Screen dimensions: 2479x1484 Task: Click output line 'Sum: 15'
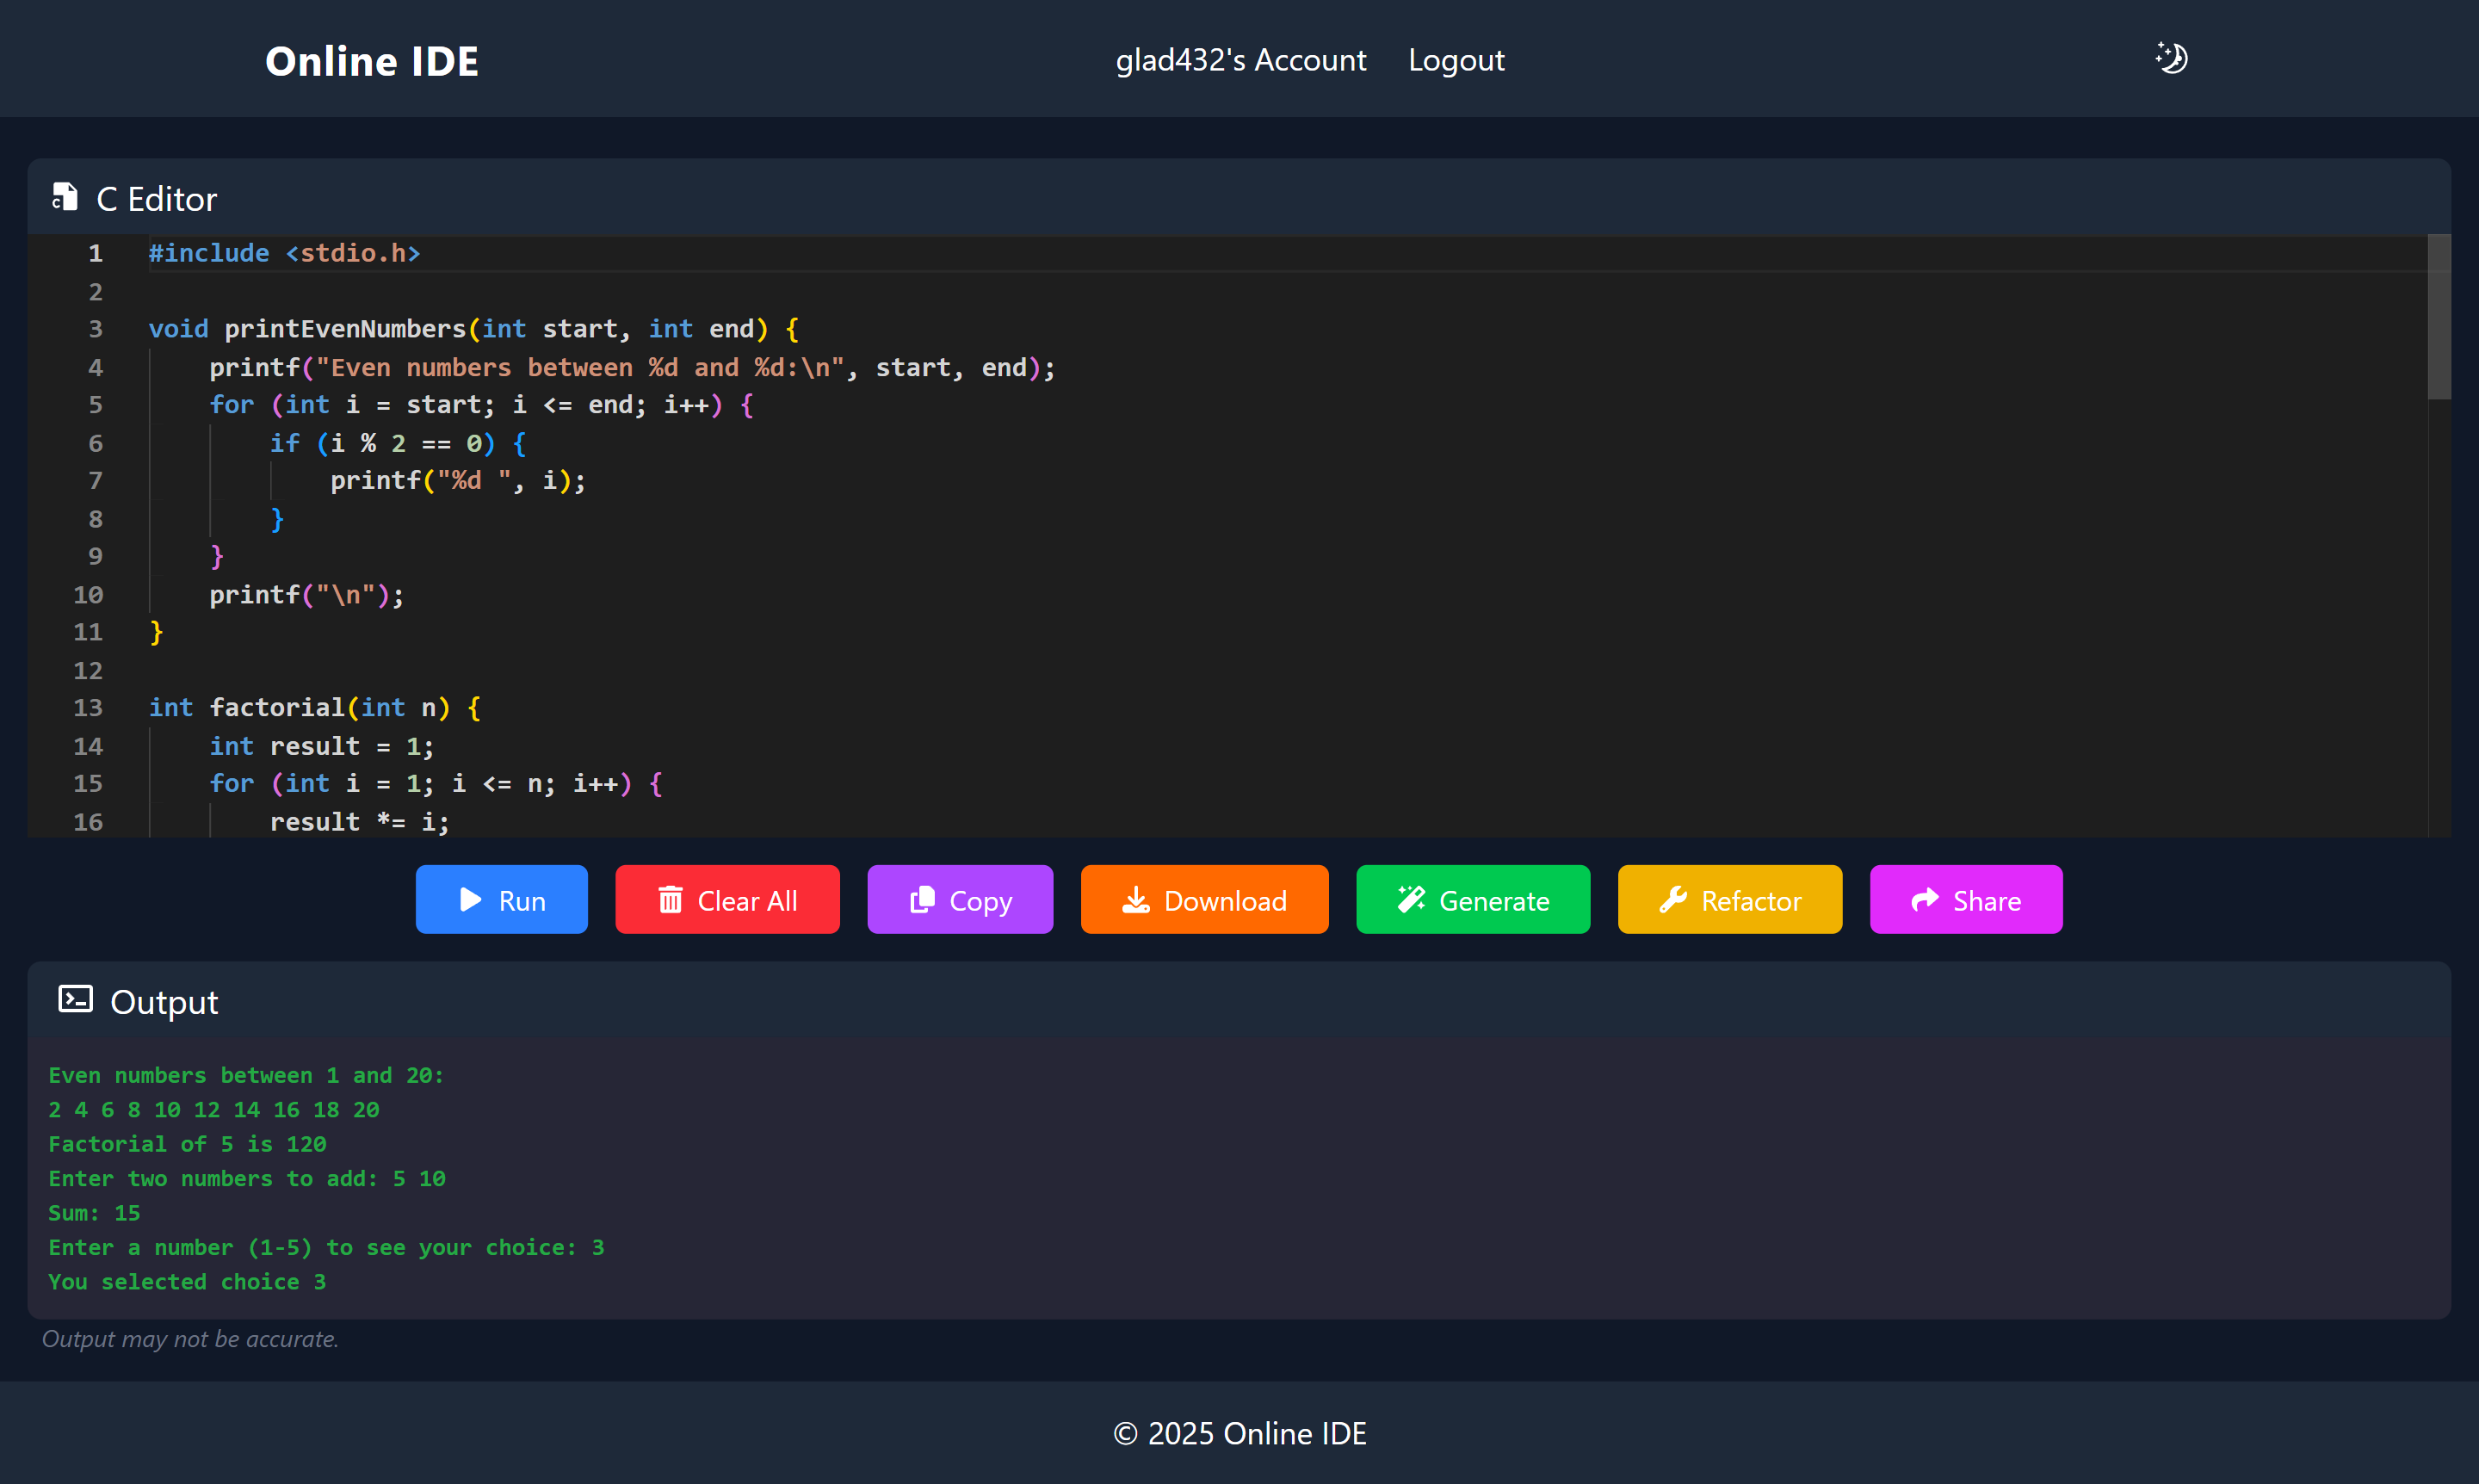click(94, 1213)
